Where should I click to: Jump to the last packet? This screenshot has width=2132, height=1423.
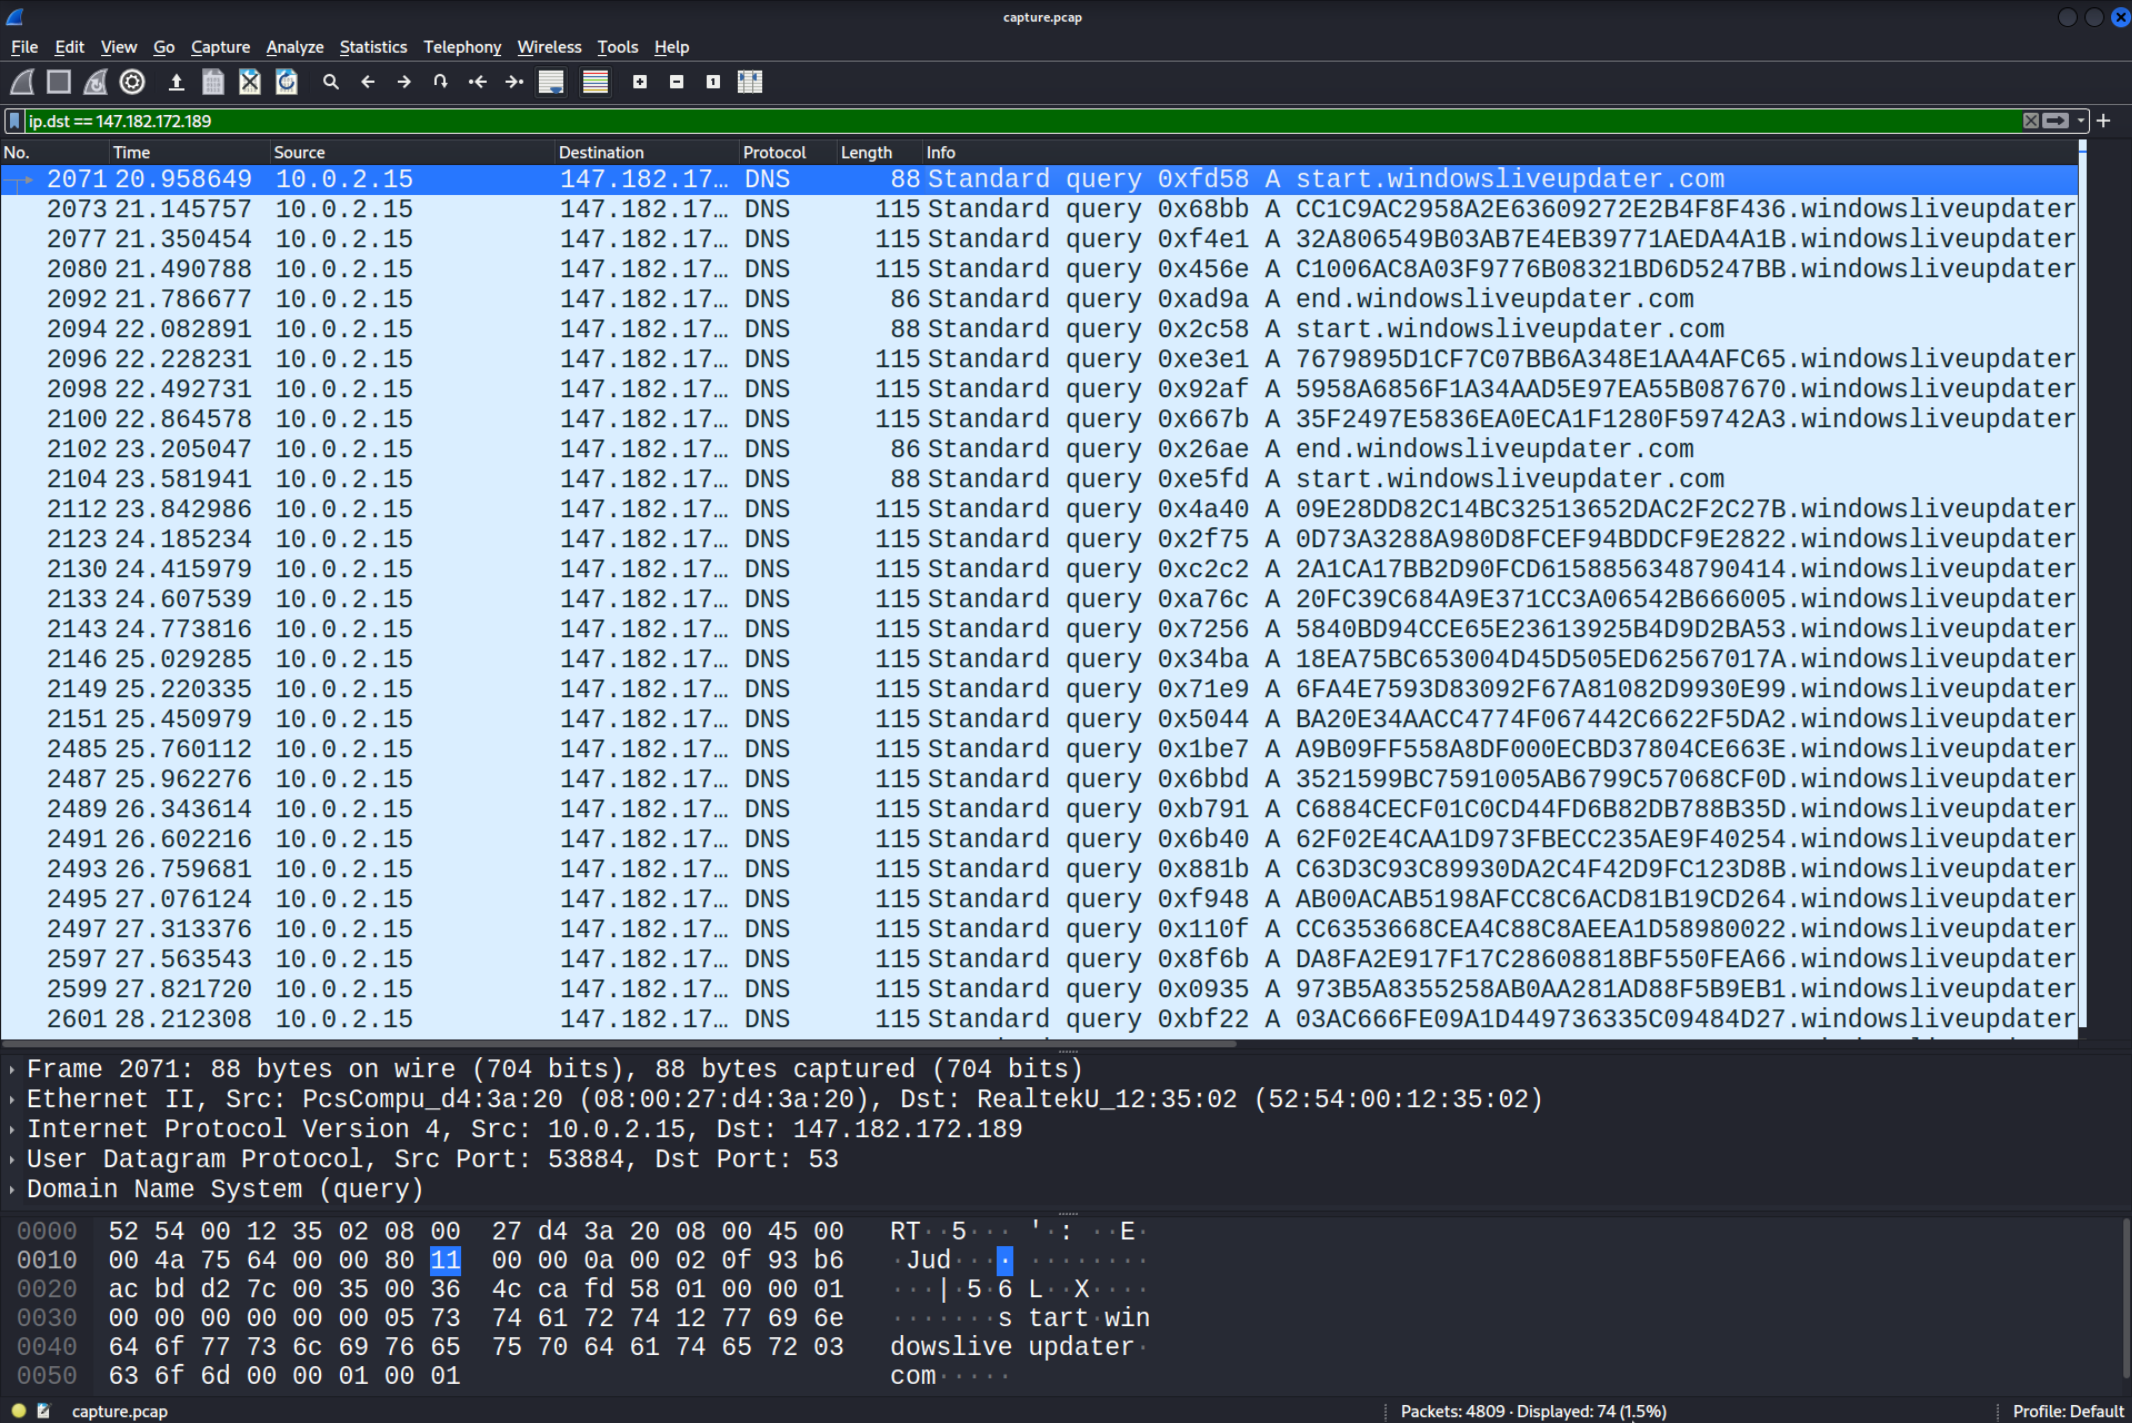[x=514, y=82]
